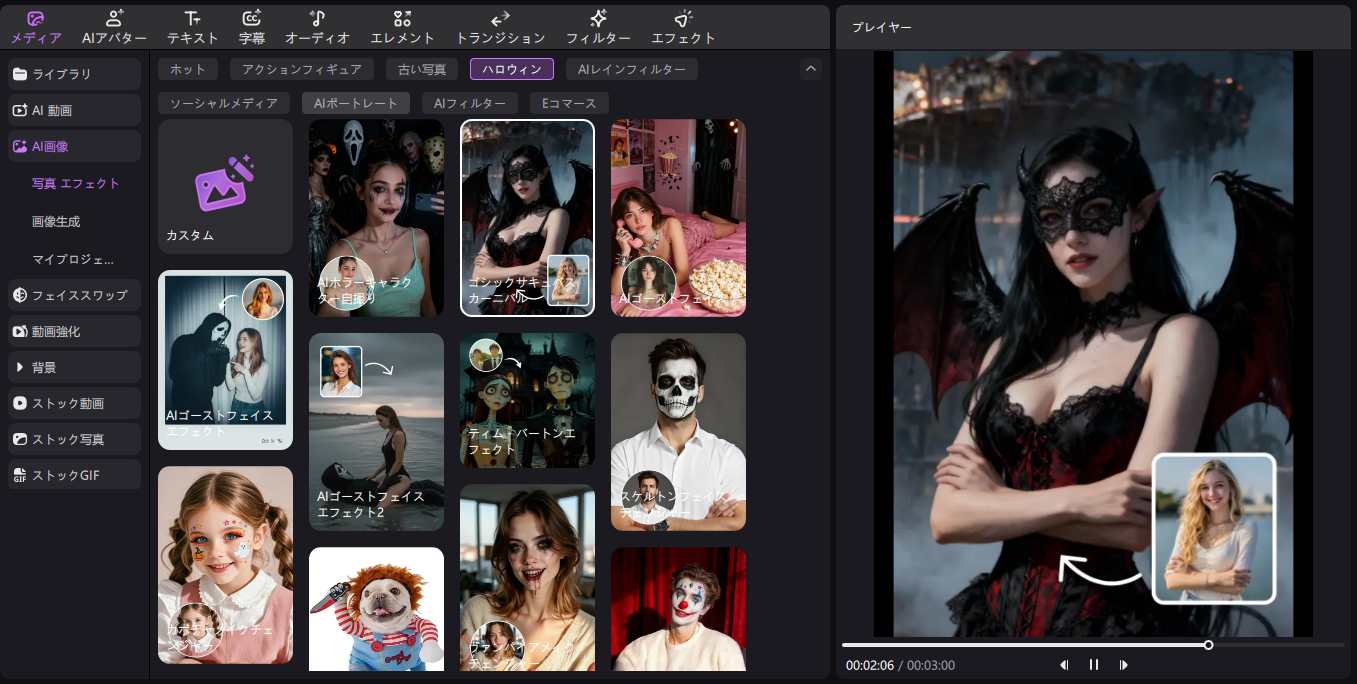Expand the AI画像 sidebar section
Viewport: 1357px width, 684px height.
click(x=75, y=146)
